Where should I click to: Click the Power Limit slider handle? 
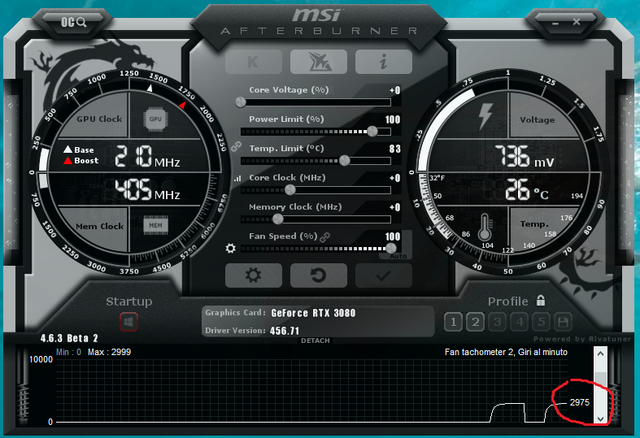[372, 131]
